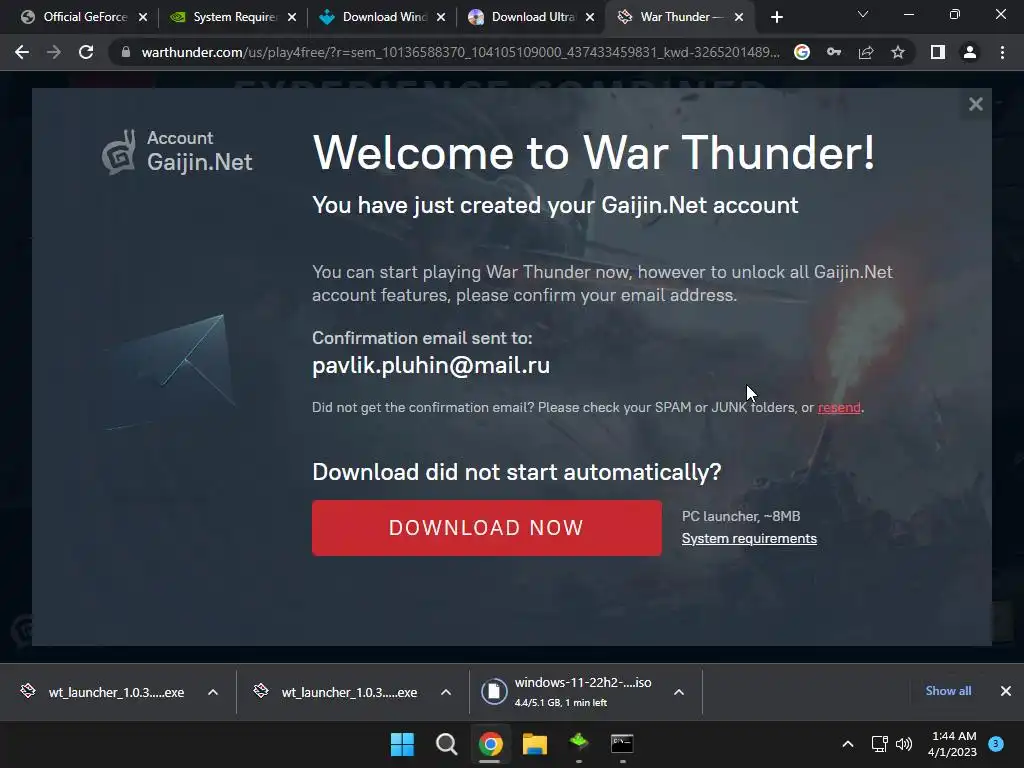Share this page via share icon
1024x768 pixels.
(866, 52)
